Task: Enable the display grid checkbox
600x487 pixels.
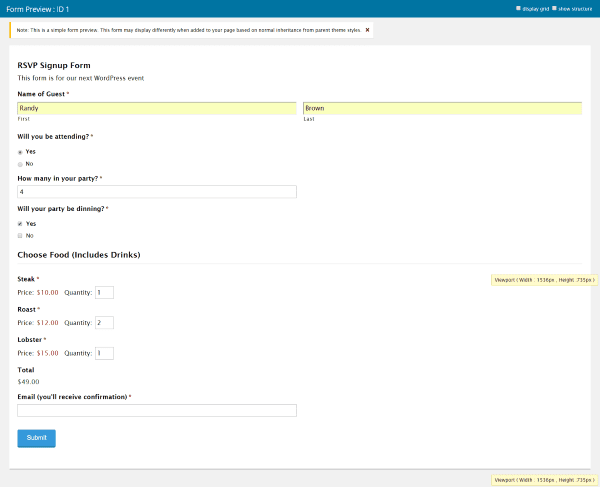Action: coord(518,8)
